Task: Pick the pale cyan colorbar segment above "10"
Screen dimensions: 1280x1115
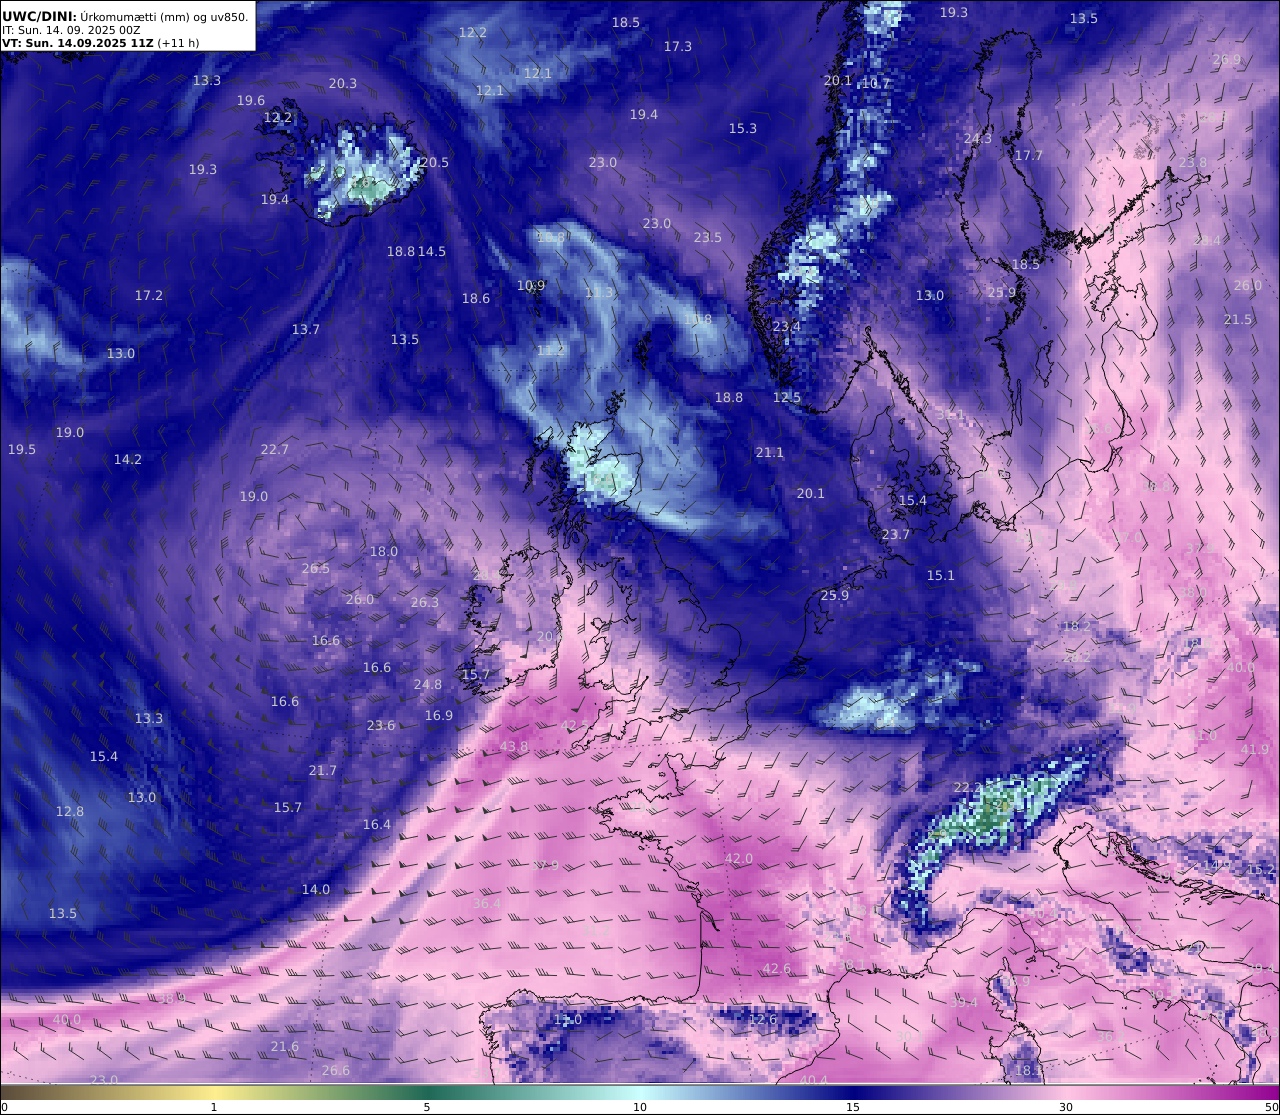Action: 640,1092
